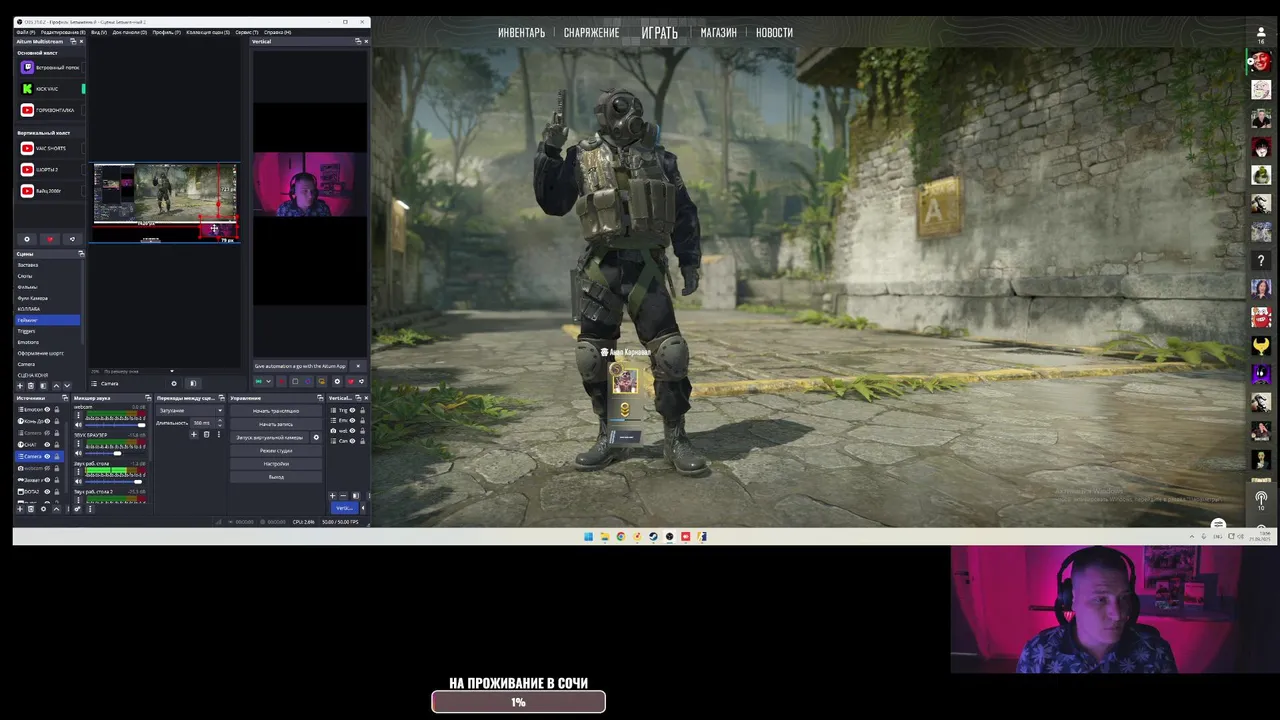Adjust the Звук раб. стола volume slider
This screenshot has width=1280, height=720.
[115, 482]
